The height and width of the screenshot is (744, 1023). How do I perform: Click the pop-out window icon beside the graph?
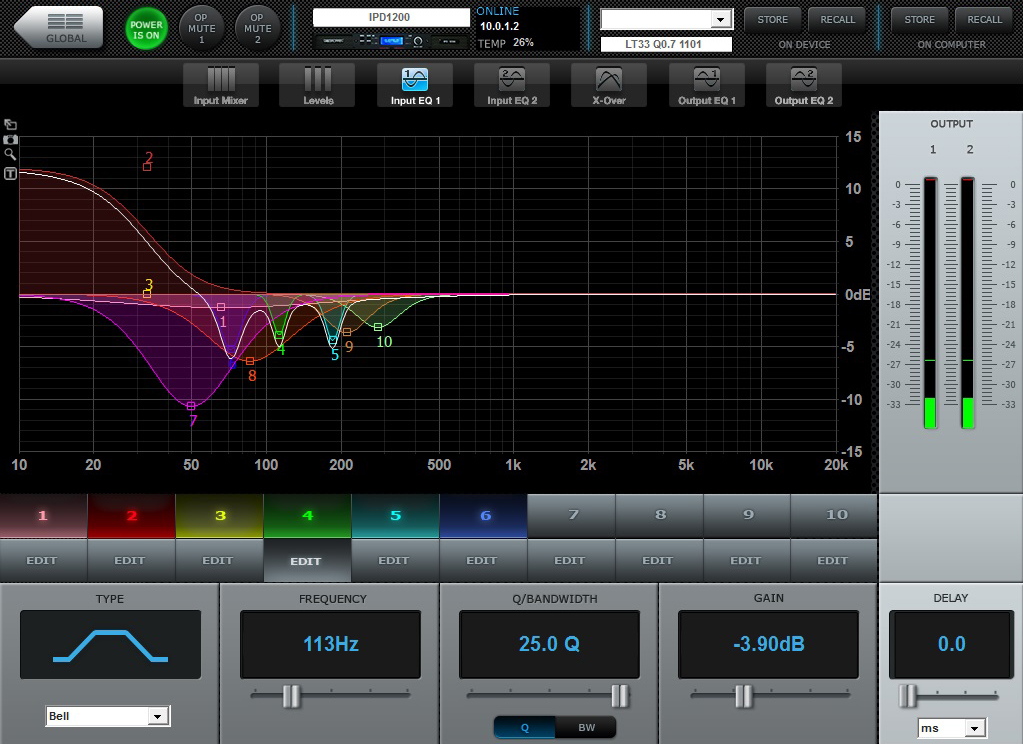tap(10, 124)
